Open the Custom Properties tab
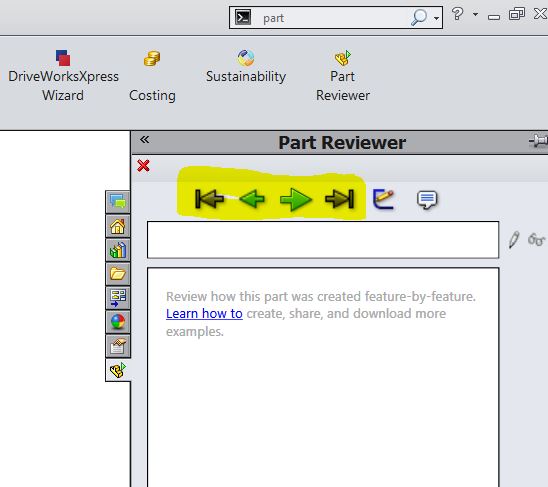 [118, 346]
